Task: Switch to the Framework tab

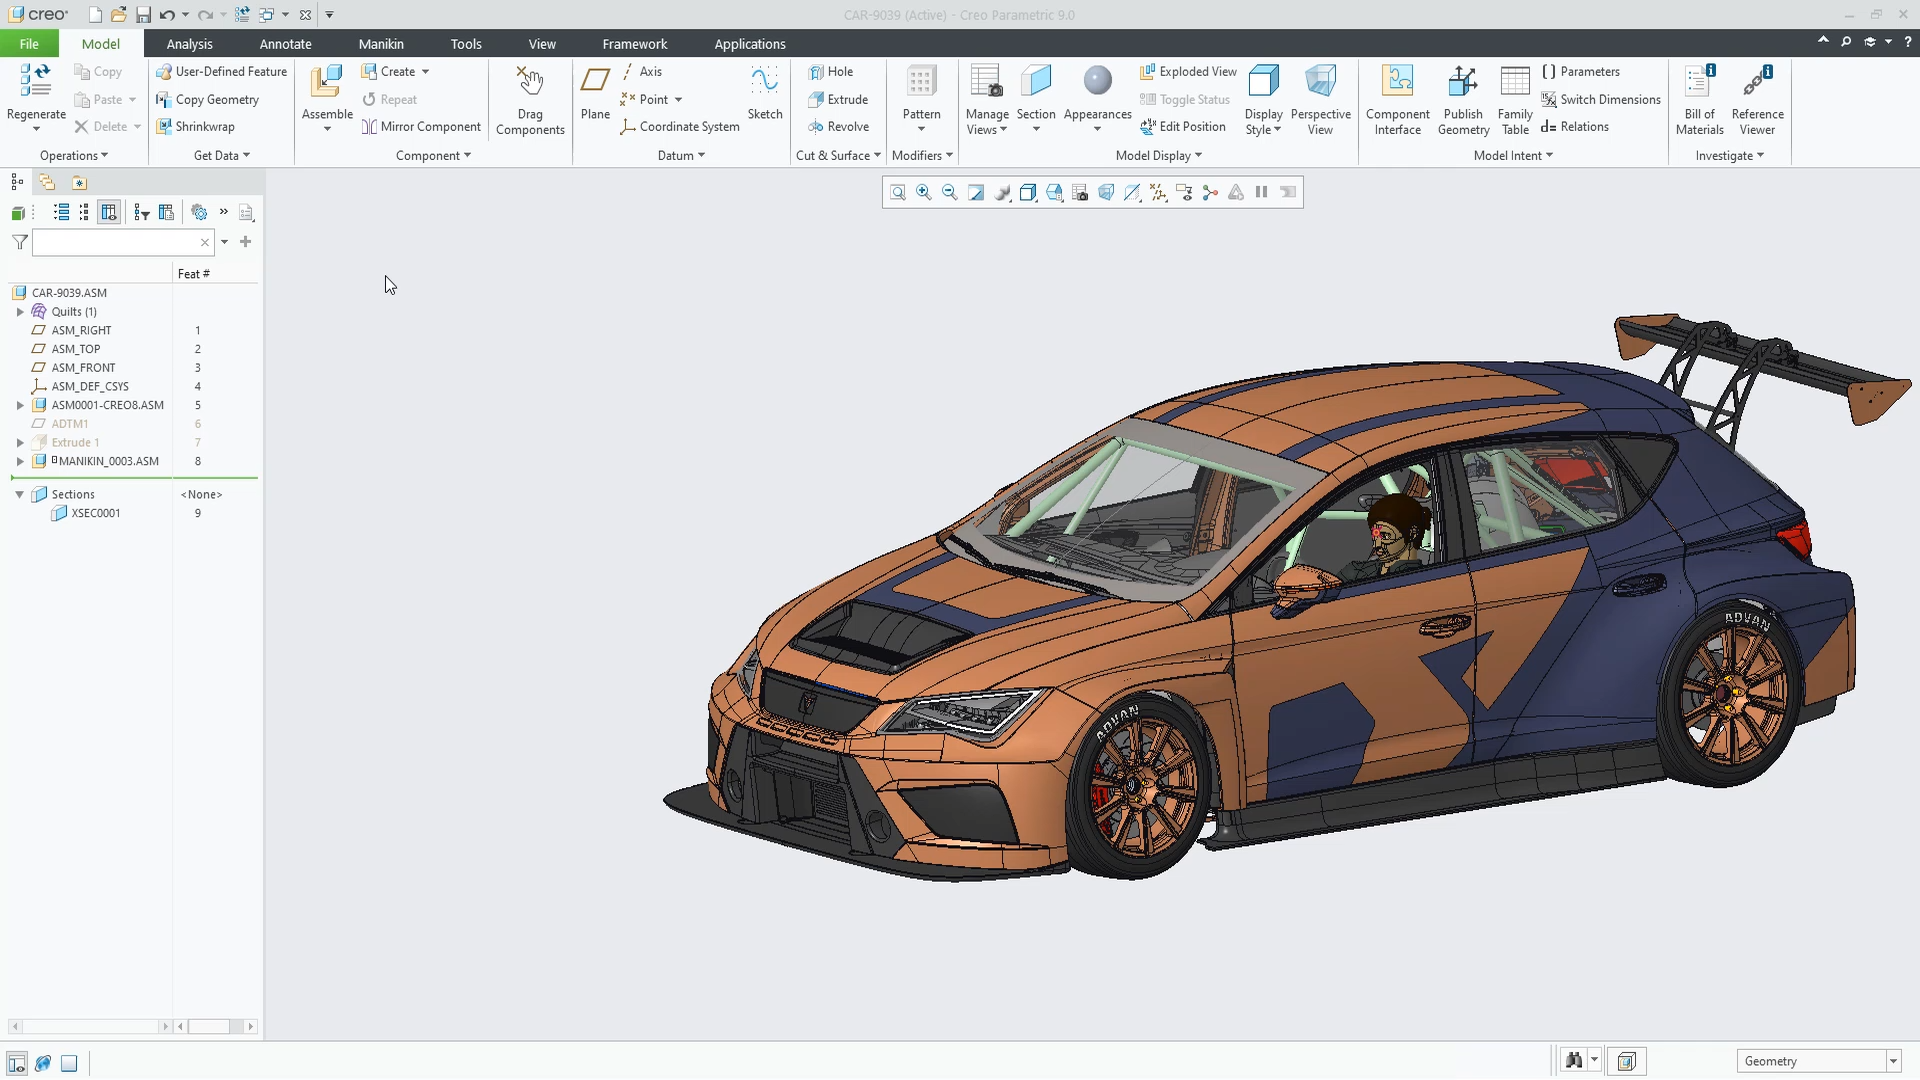Action: point(634,44)
